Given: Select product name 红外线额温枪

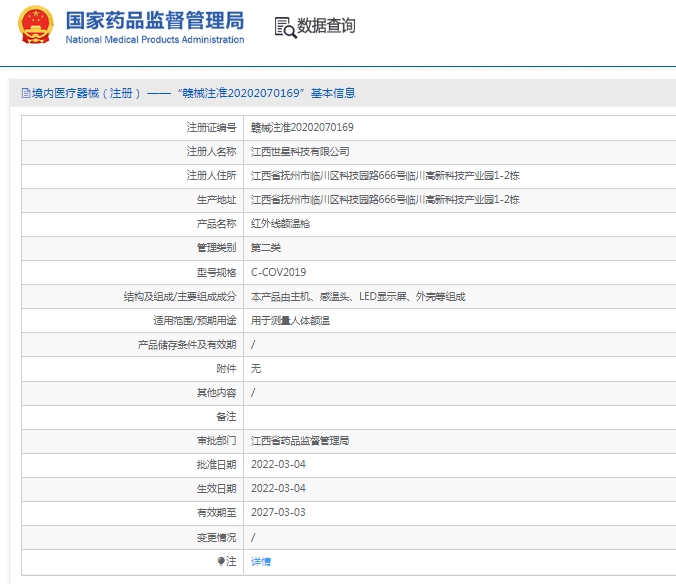Looking at the screenshot, I should (280, 224).
